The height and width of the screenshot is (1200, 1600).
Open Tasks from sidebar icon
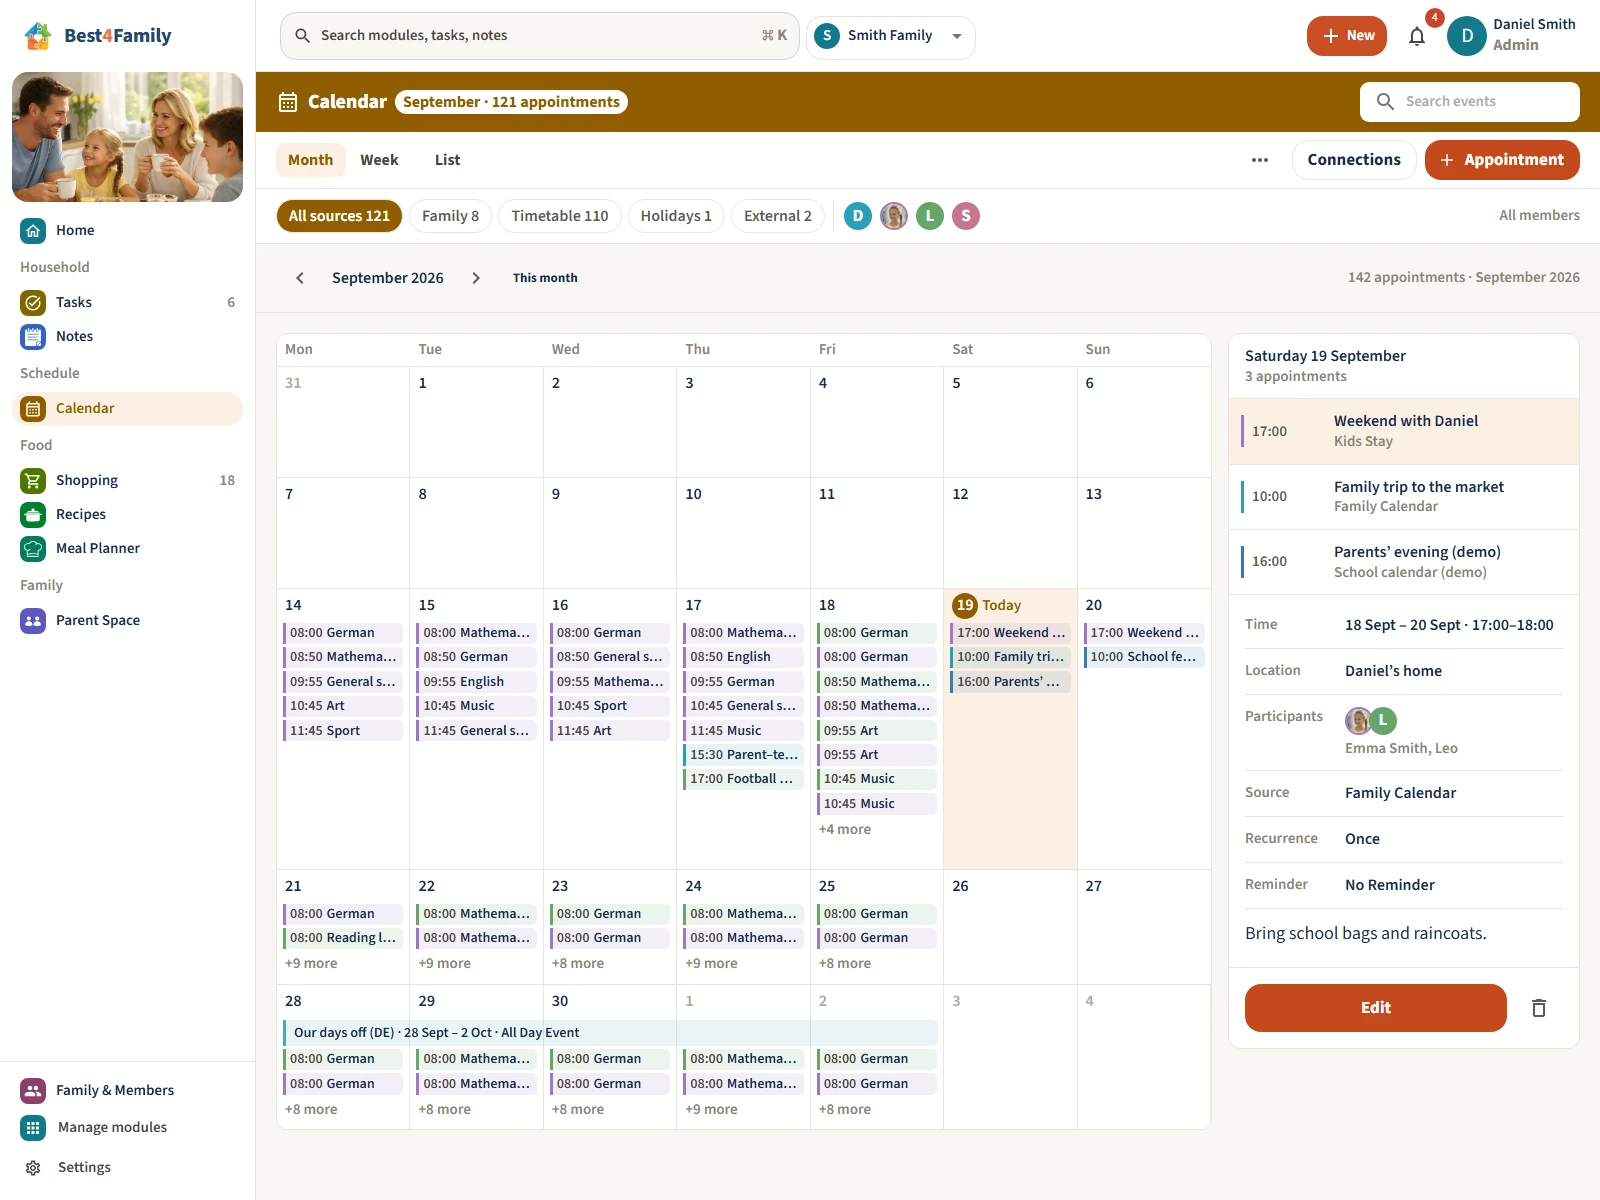(x=33, y=302)
